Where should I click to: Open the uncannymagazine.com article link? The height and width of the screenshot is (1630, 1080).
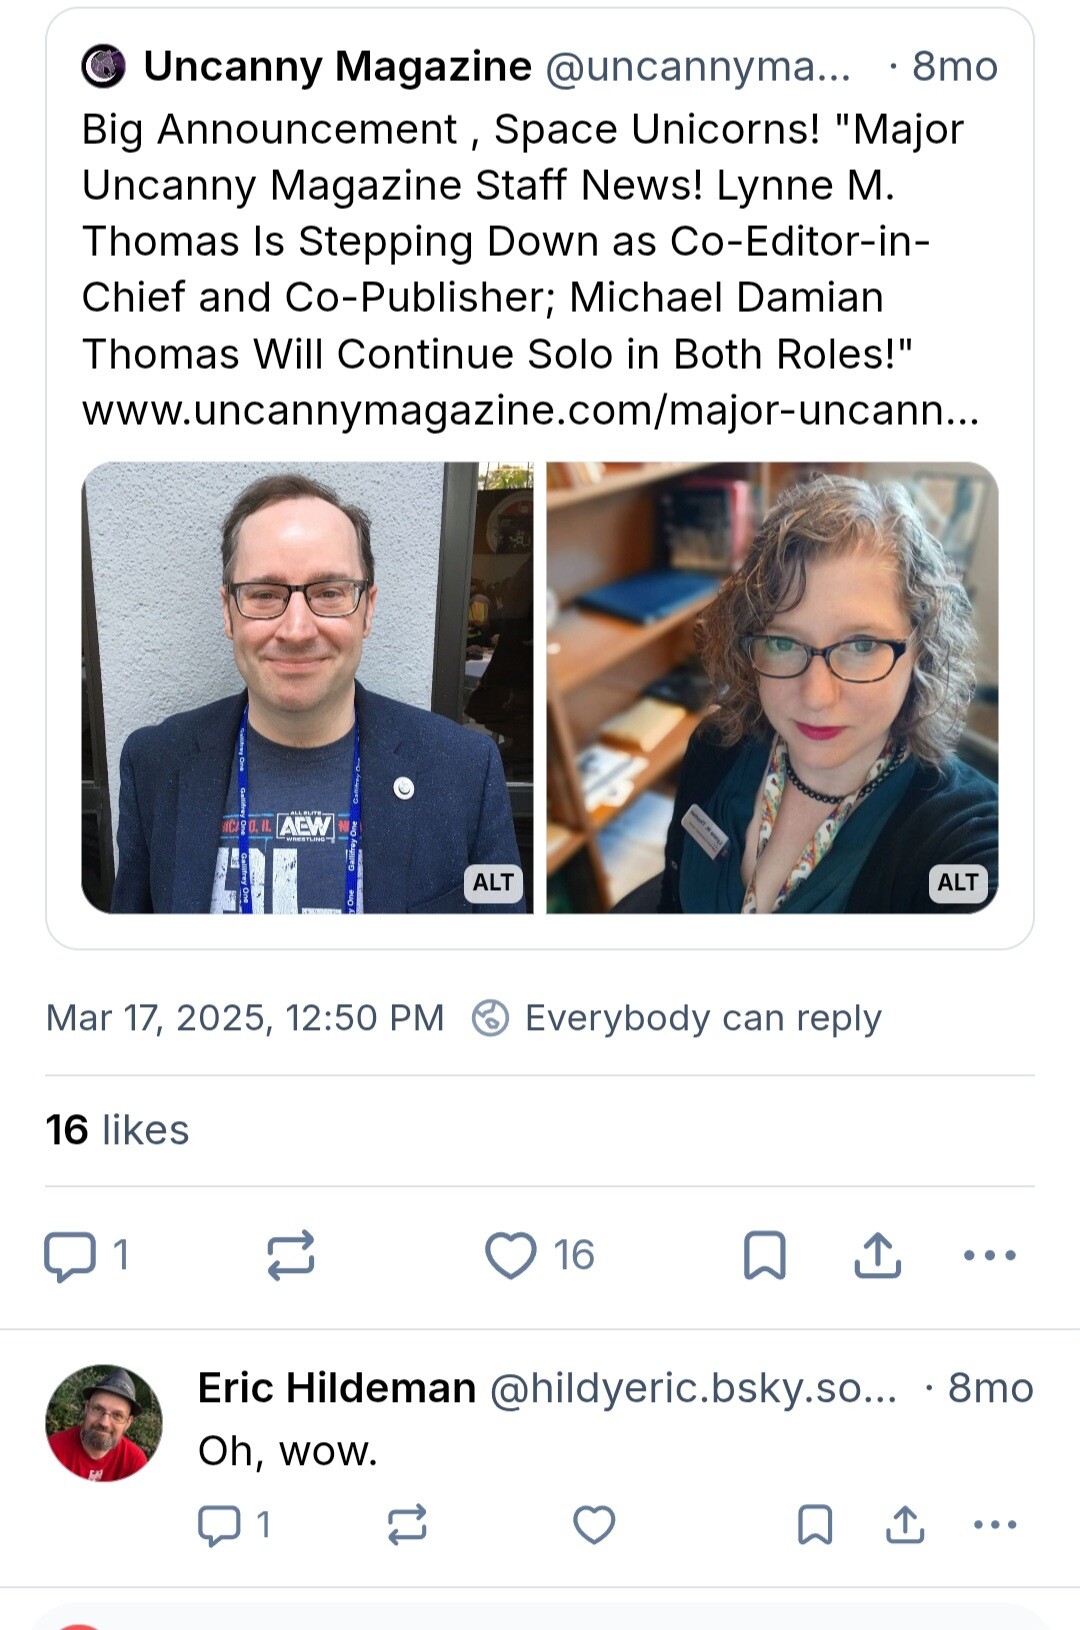pyautogui.click(x=530, y=410)
